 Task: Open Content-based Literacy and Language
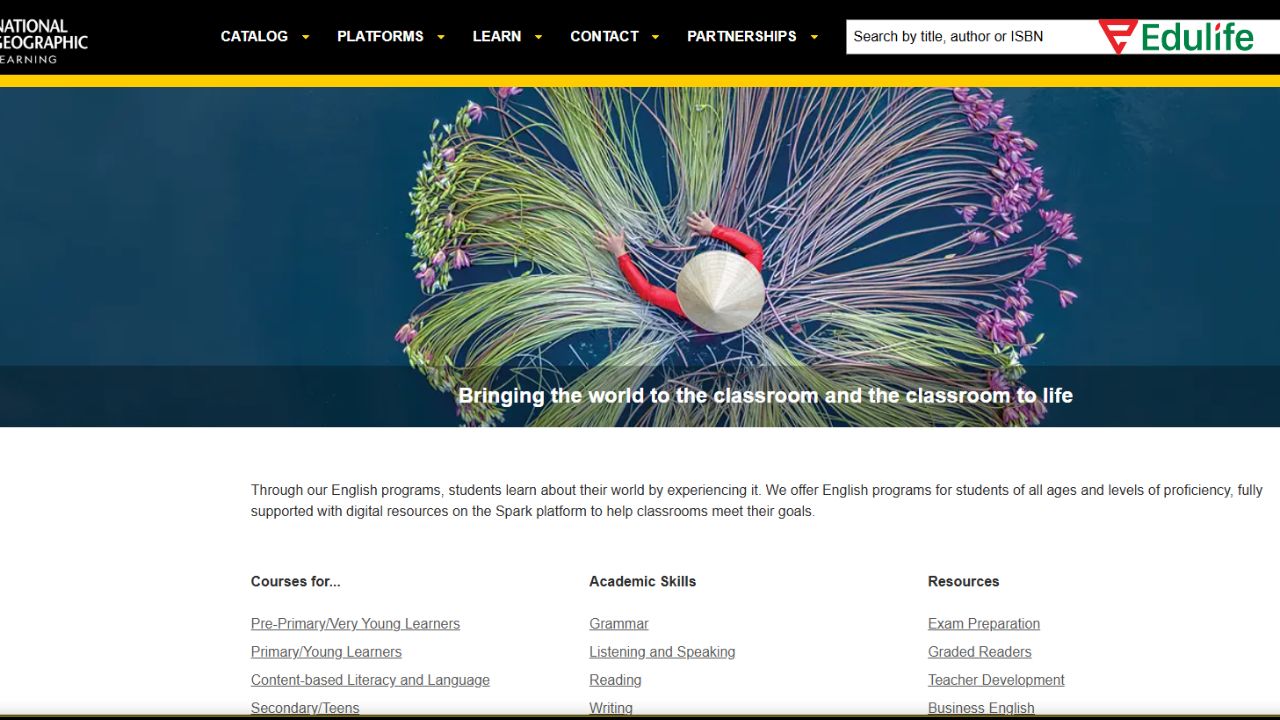370,680
